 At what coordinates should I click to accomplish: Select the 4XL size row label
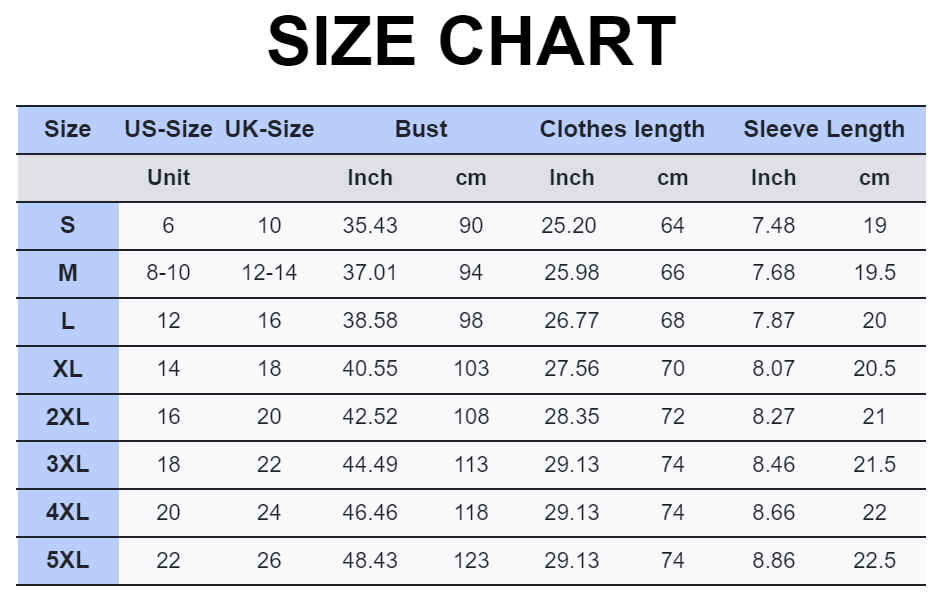coord(67,512)
